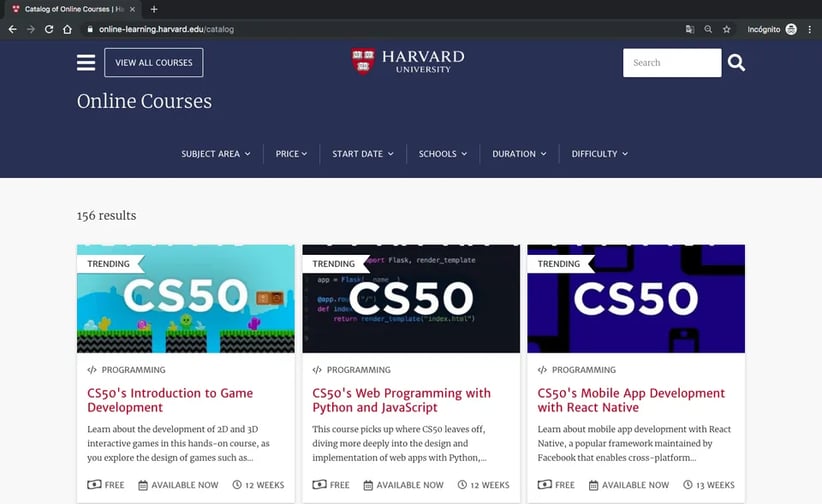Click PROGRAMMING label on Game Development card
Image resolution: width=822 pixels, height=504 pixels.
(x=134, y=370)
